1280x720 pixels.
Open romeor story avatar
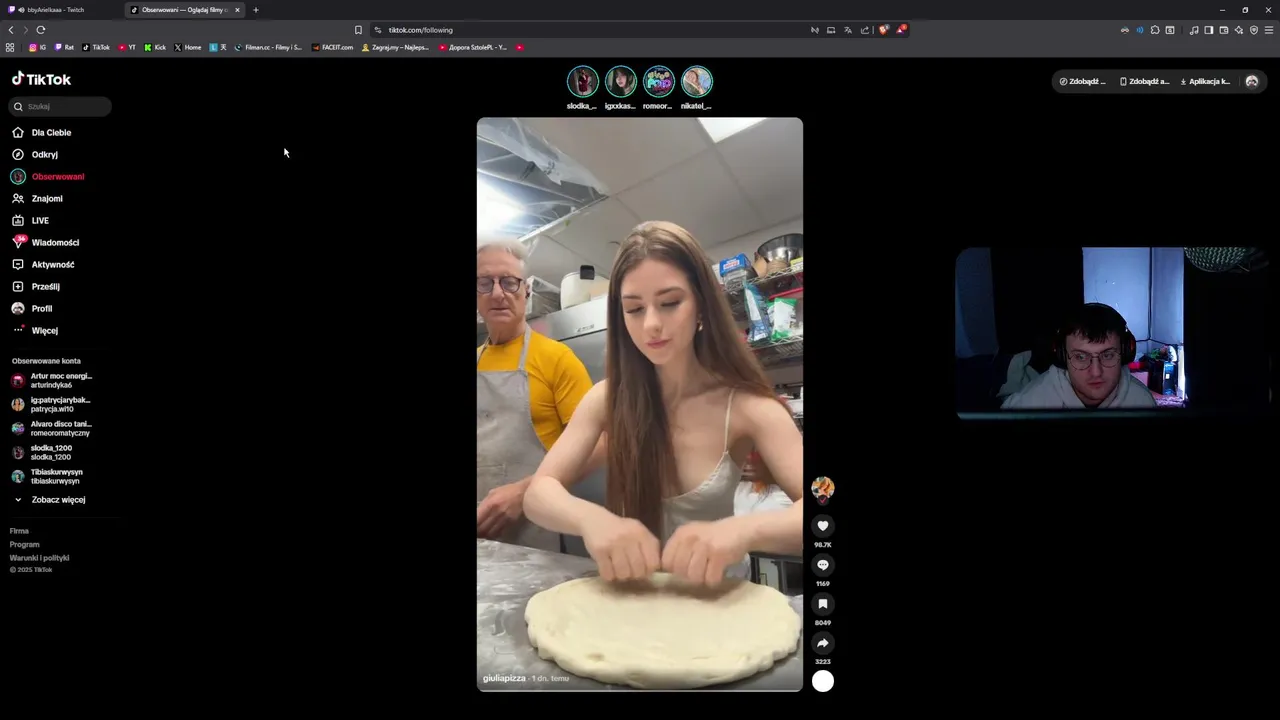click(658, 81)
